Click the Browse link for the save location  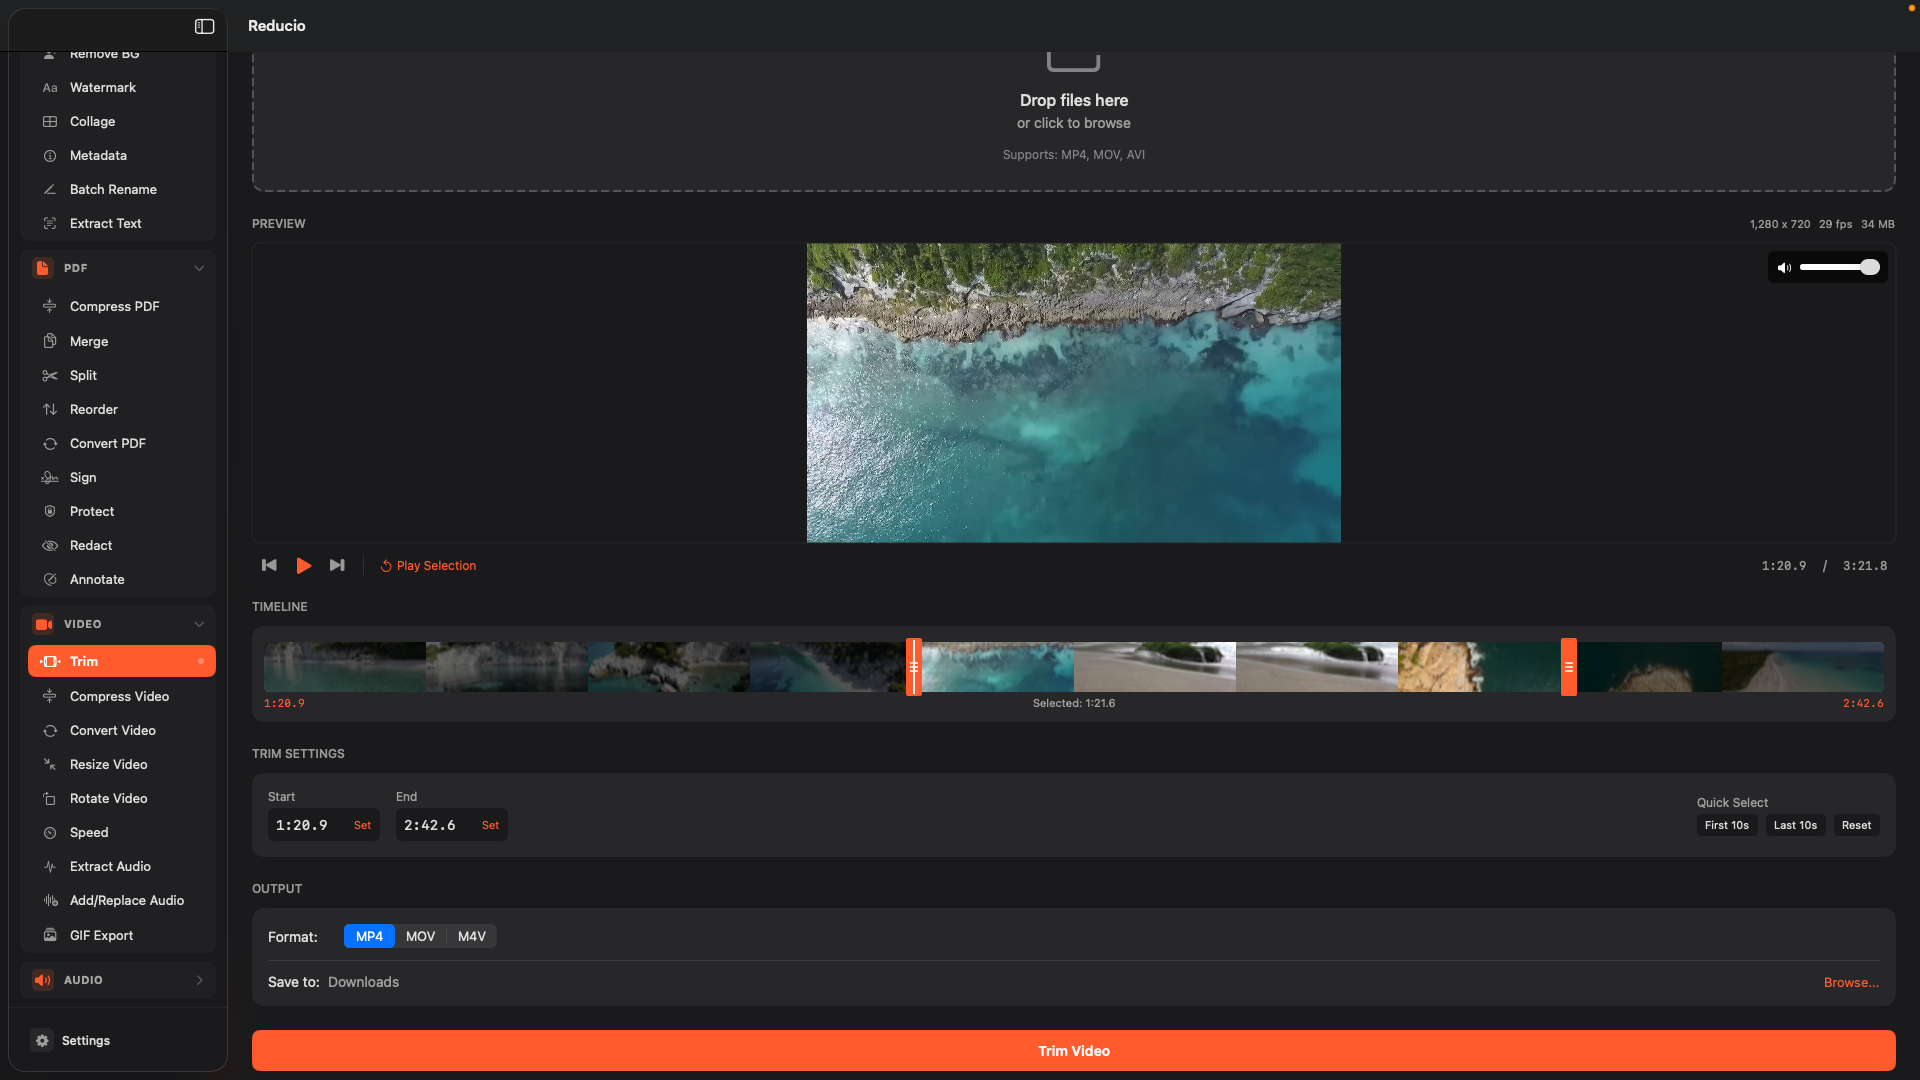coord(1850,982)
